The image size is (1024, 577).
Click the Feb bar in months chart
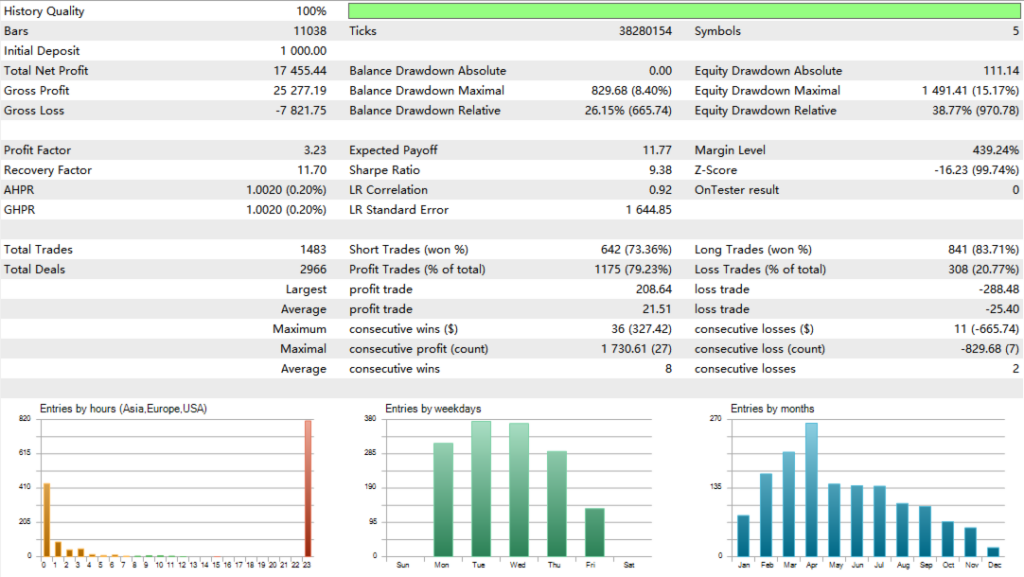tap(766, 515)
